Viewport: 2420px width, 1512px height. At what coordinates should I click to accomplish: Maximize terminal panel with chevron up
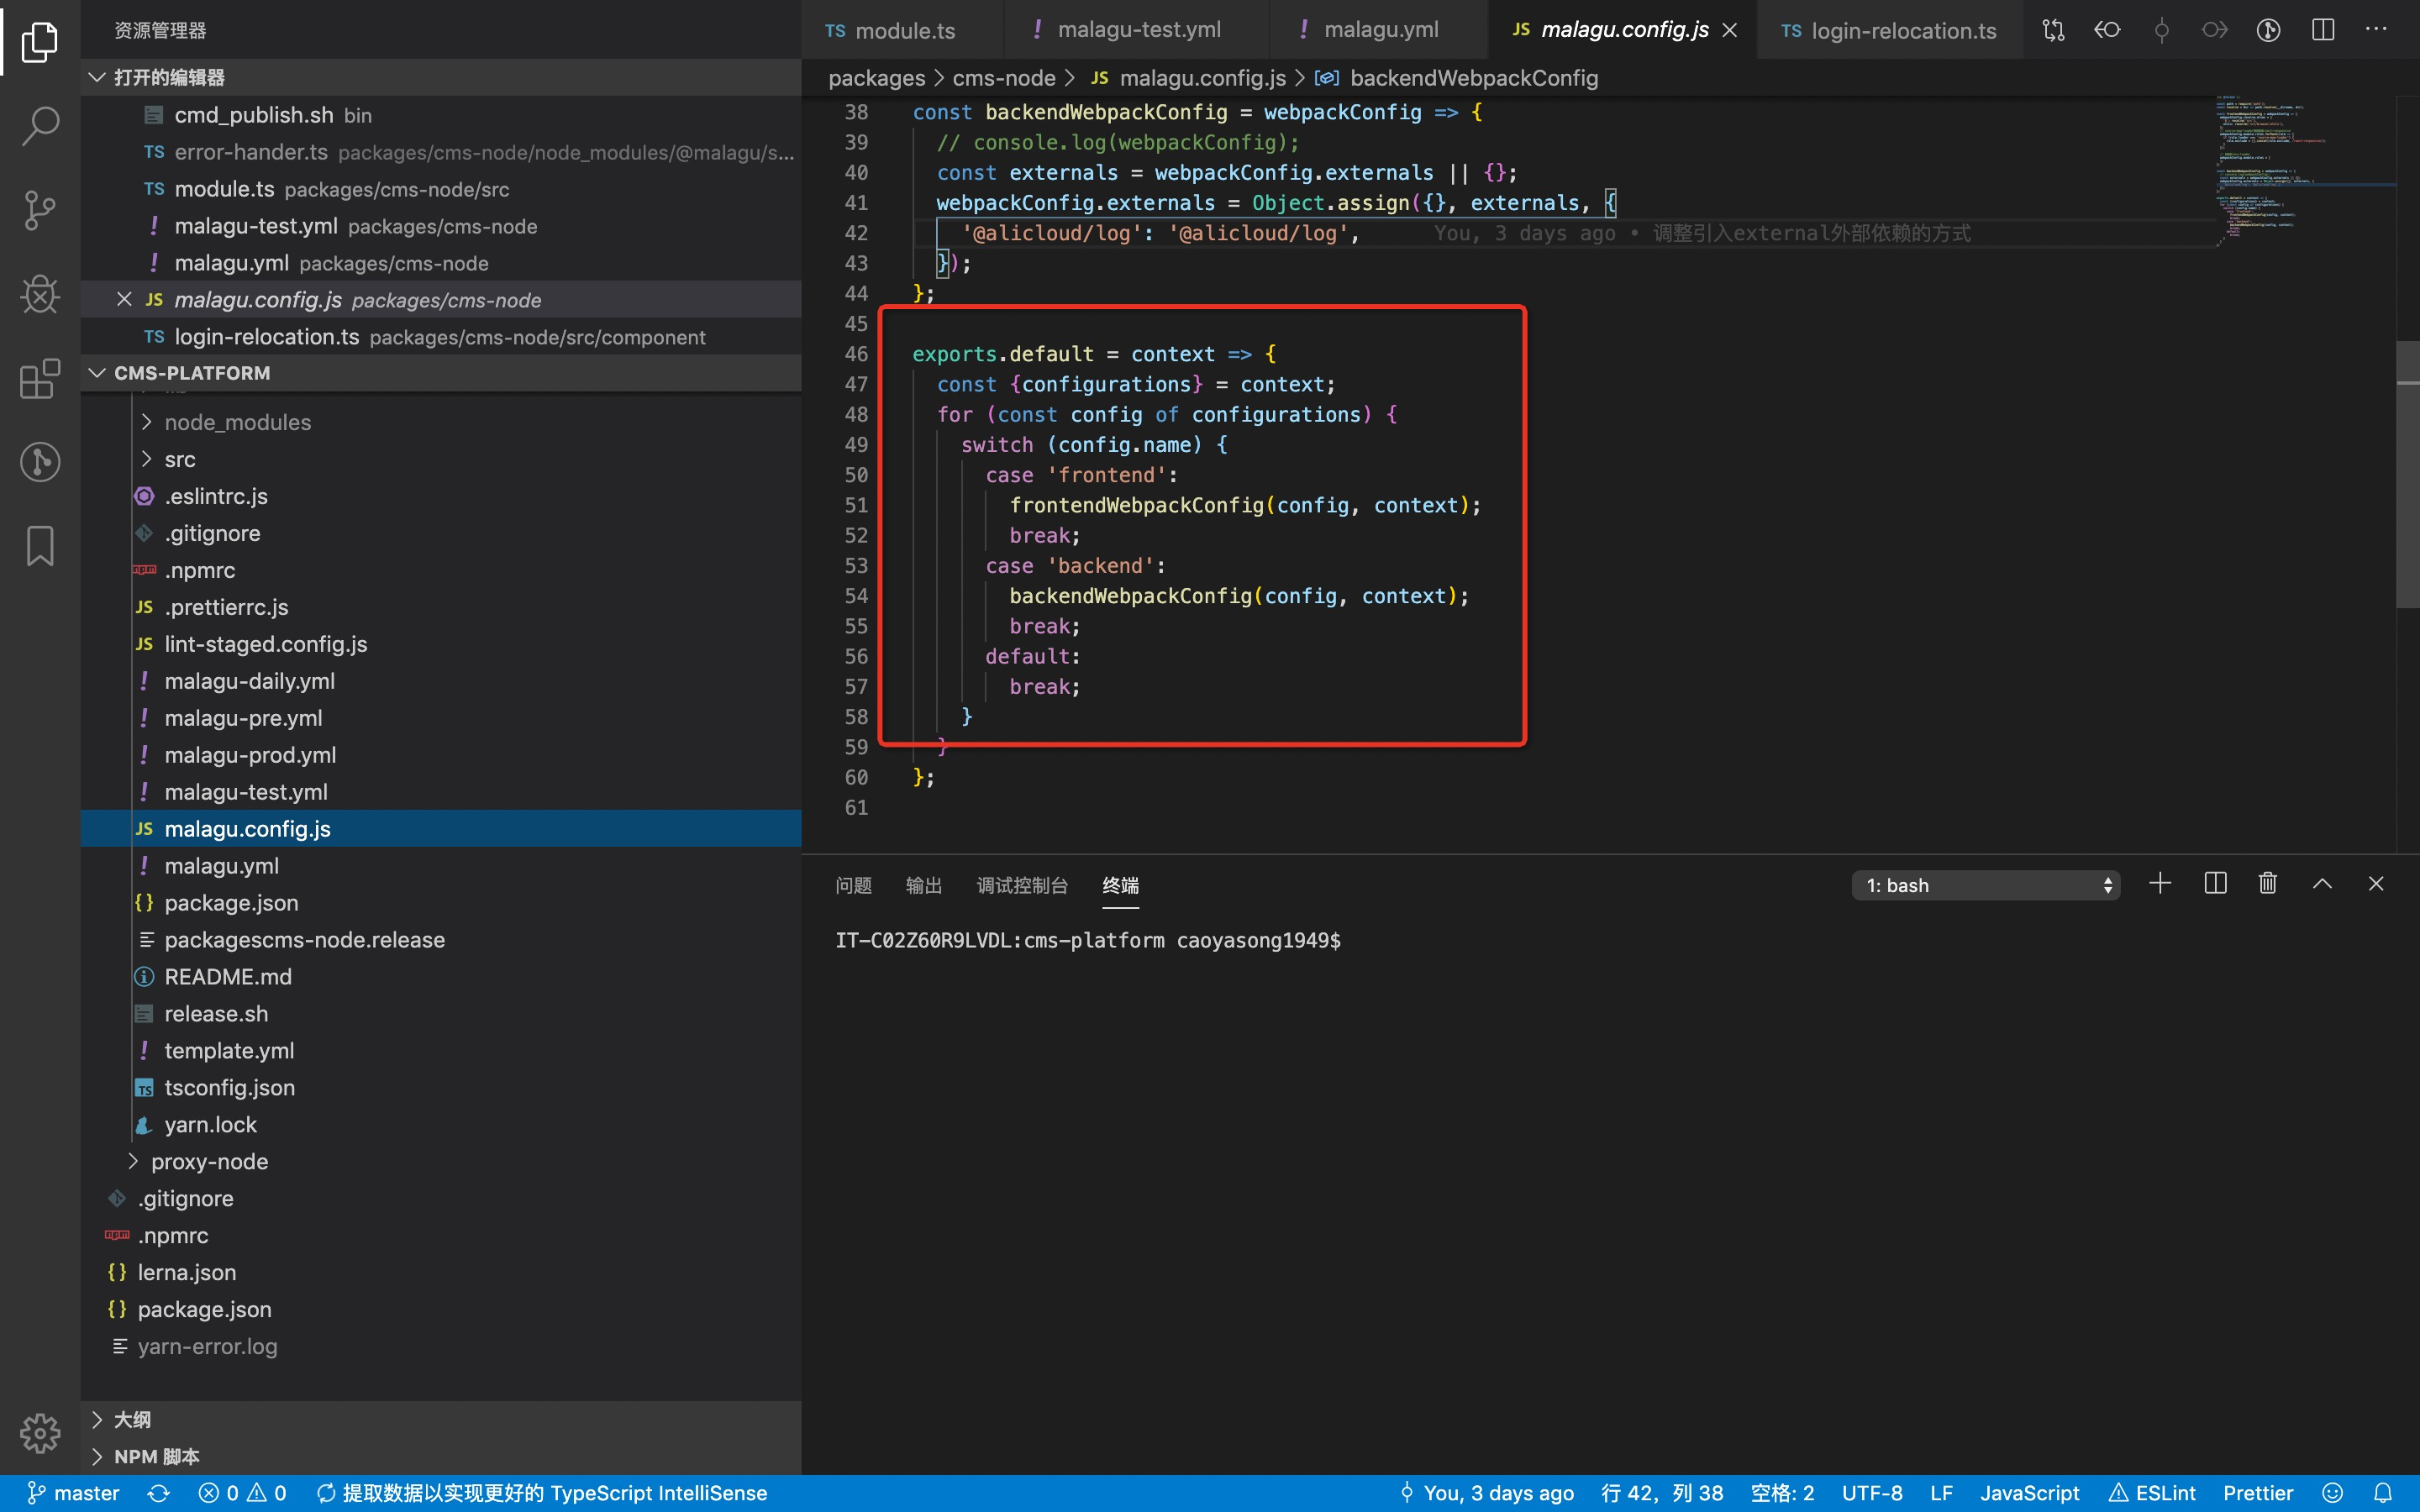2322,884
